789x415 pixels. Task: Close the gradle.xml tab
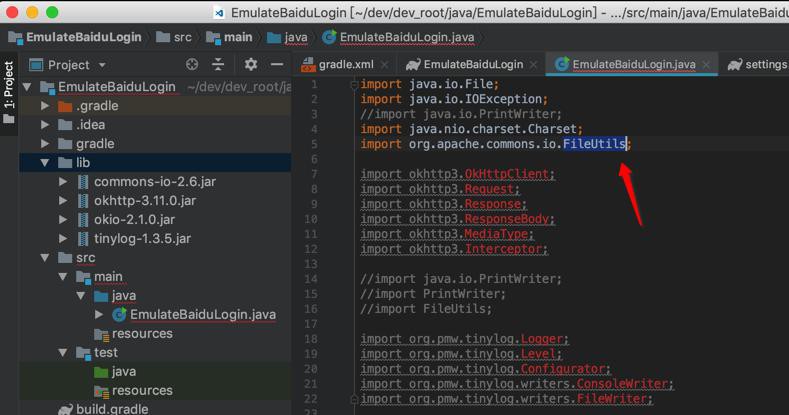(384, 64)
